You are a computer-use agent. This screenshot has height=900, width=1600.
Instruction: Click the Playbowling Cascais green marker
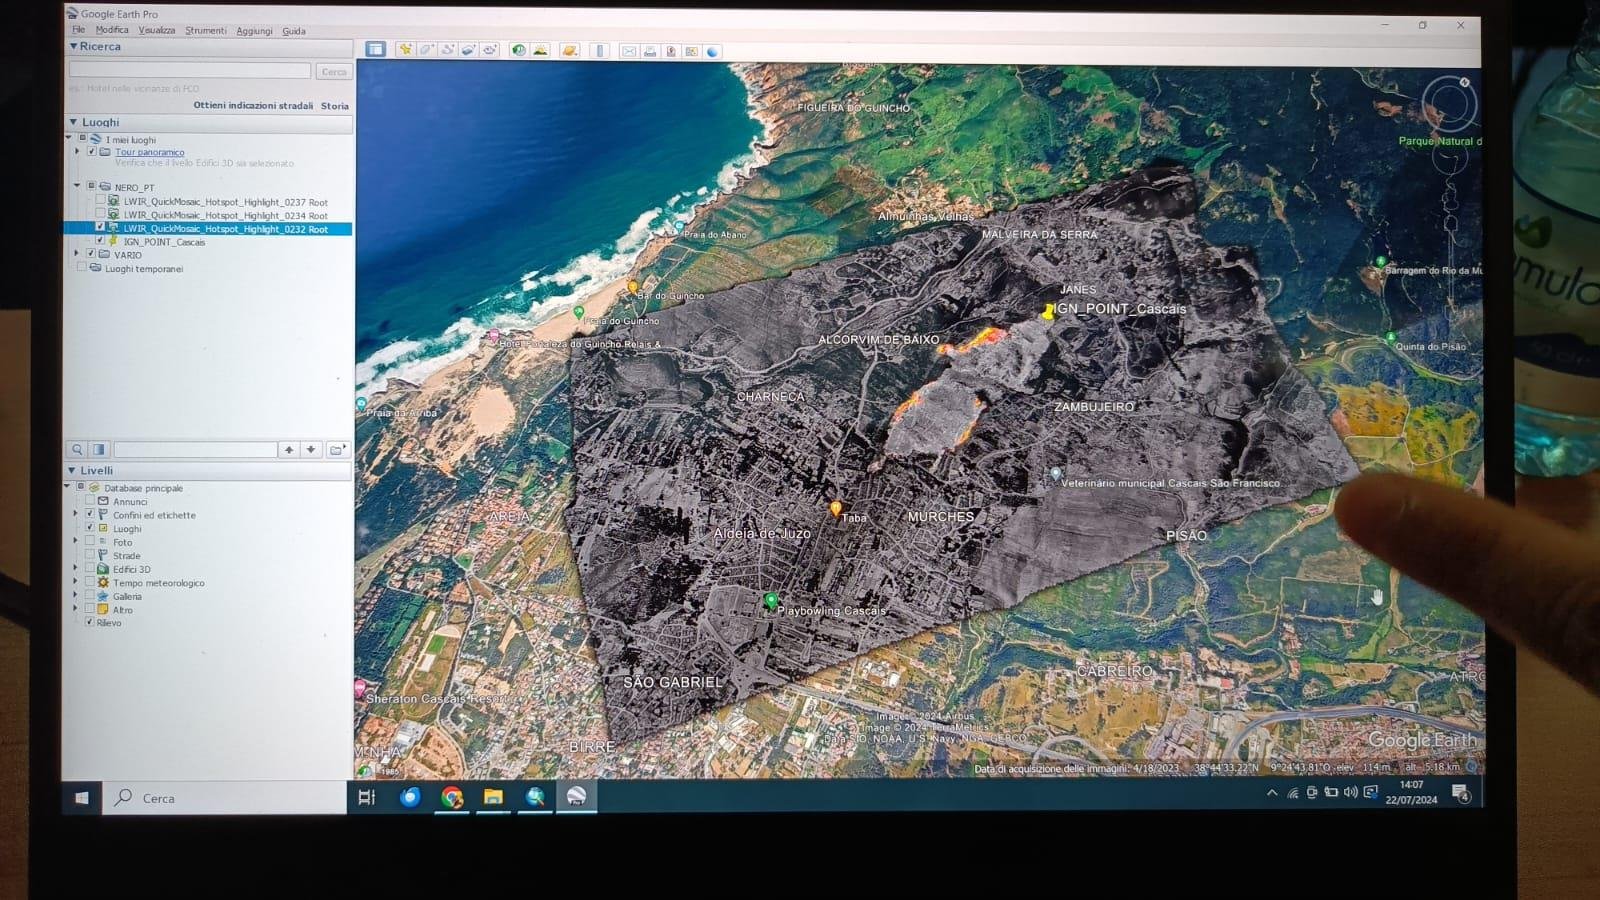[770, 601]
